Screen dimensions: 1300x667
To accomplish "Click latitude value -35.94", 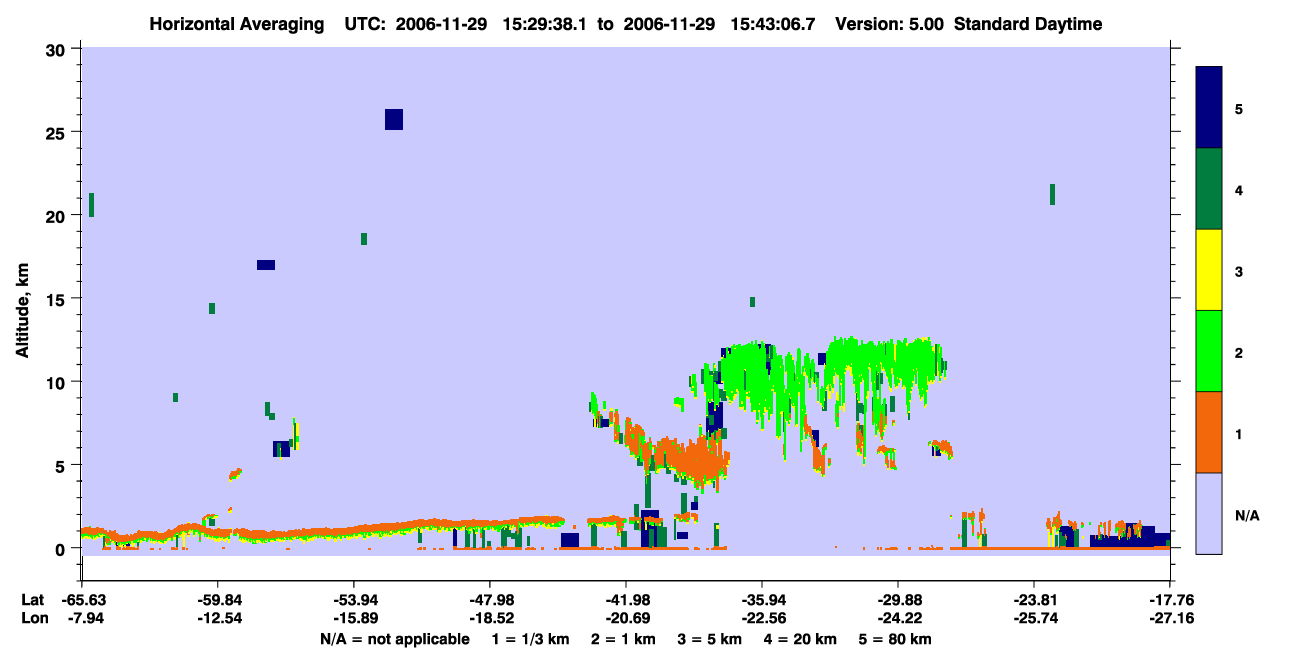I will pyautogui.click(x=761, y=600).
